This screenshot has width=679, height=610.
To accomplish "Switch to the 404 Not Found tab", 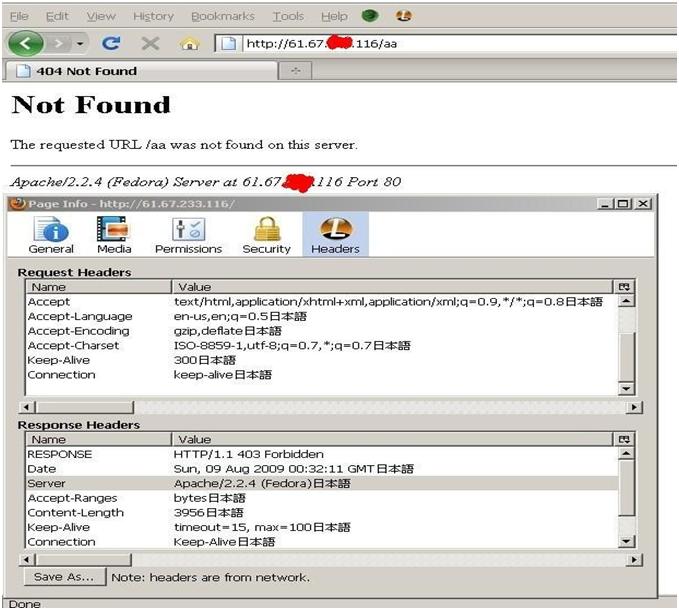I will (87, 71).
